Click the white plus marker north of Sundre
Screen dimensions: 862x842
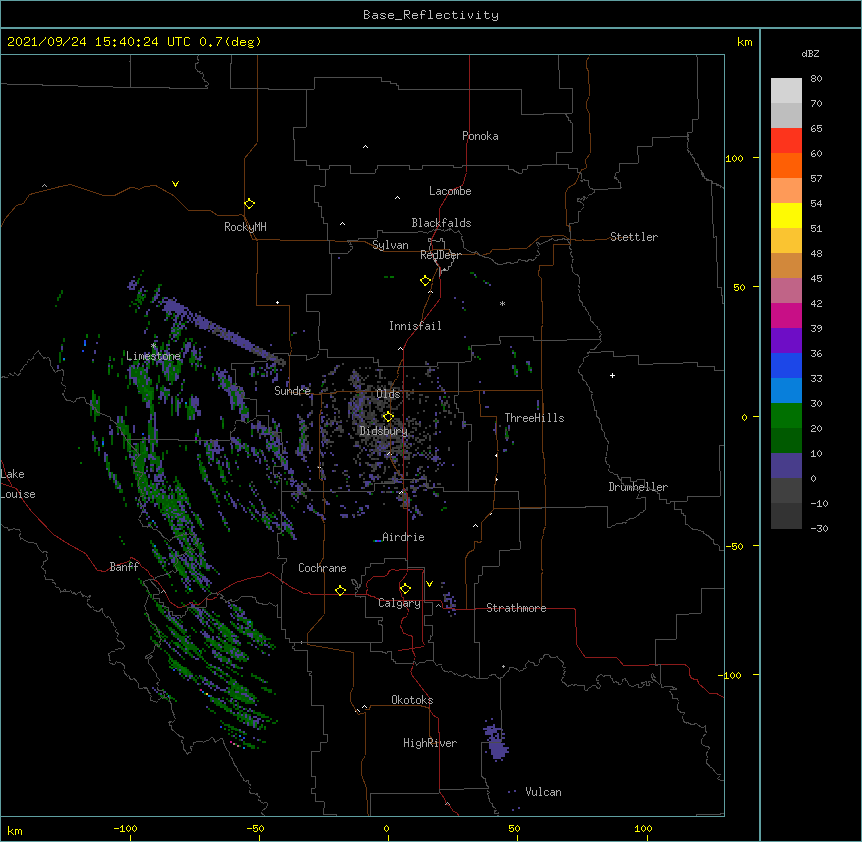278,302
